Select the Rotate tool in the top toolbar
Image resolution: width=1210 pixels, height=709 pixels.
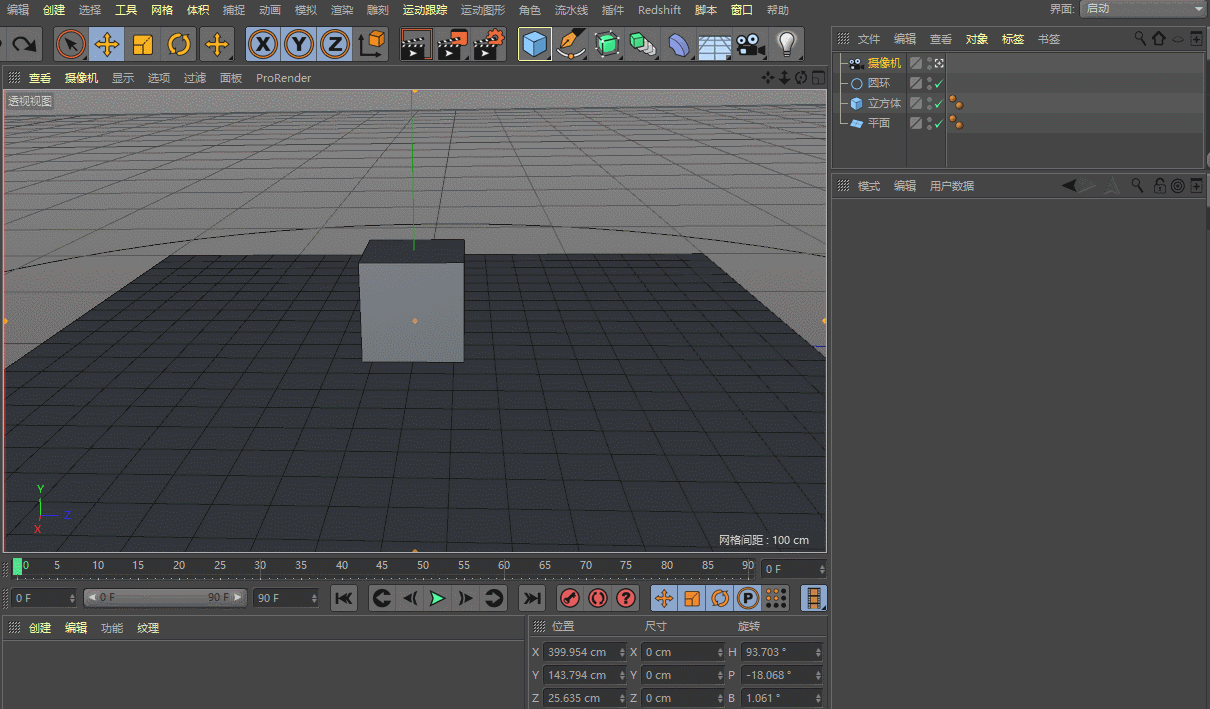[x=179, y=45]
